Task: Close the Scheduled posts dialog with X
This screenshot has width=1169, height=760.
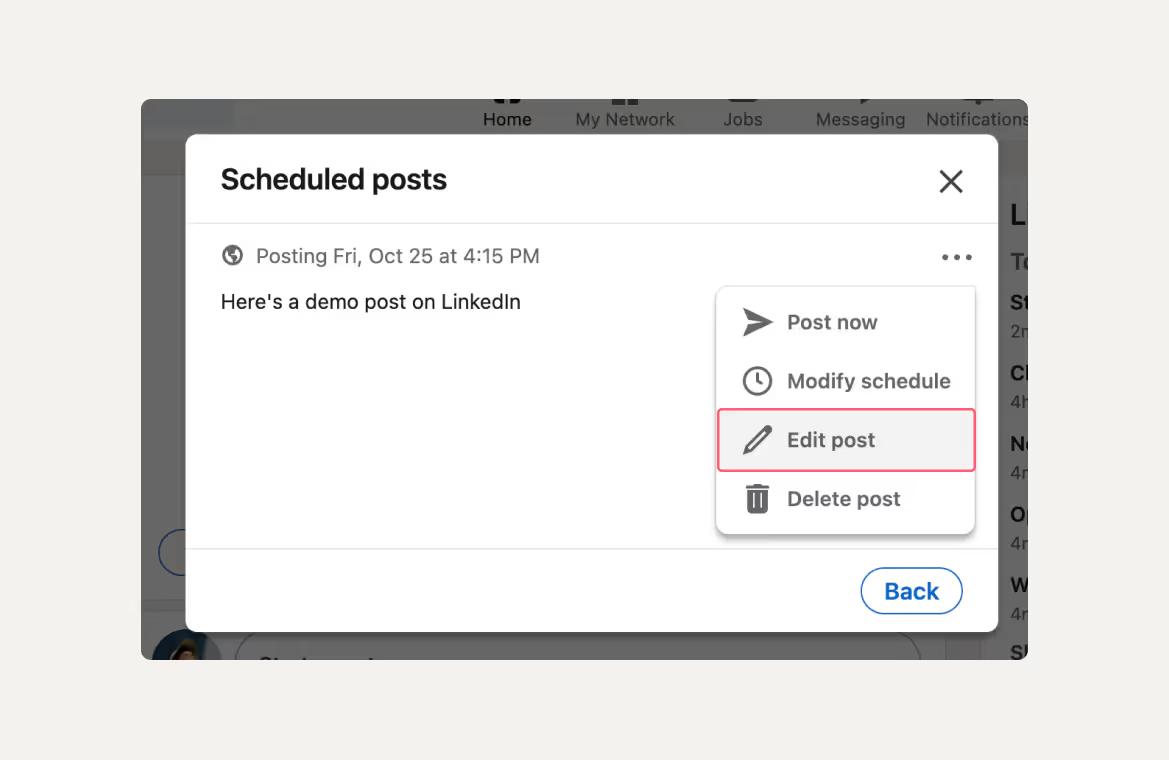Action: pos(951,181)
